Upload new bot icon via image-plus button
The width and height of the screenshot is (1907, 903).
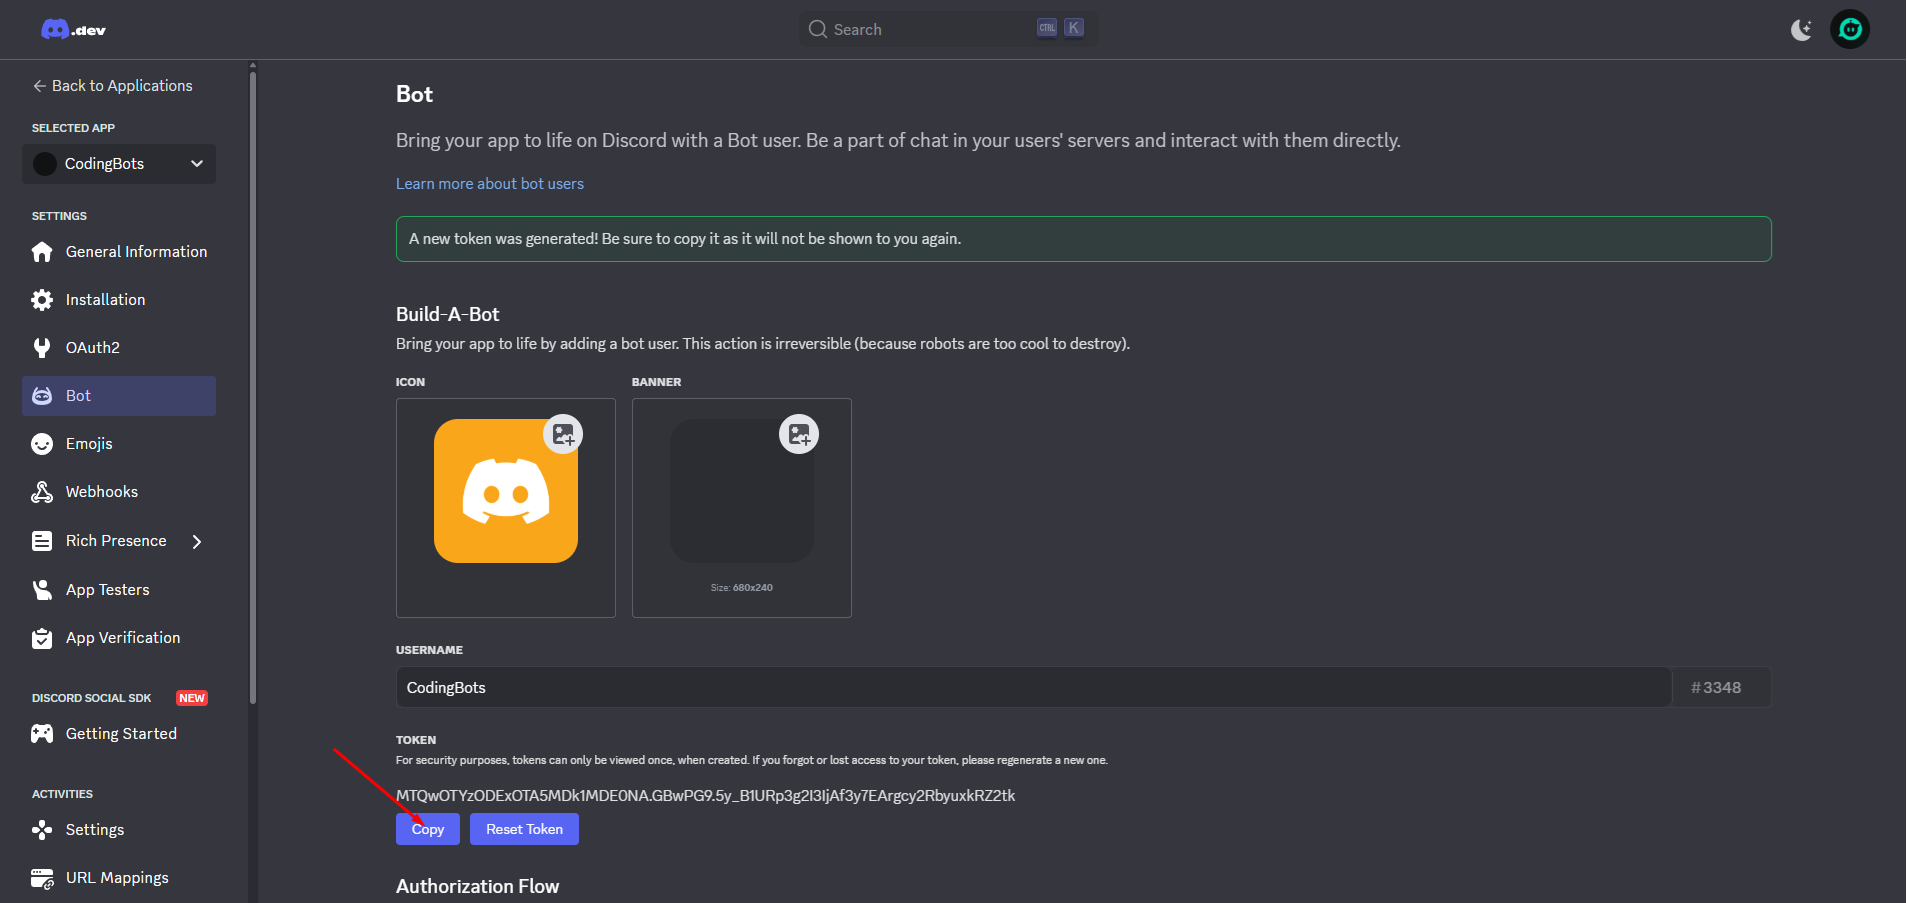[563, 434]
